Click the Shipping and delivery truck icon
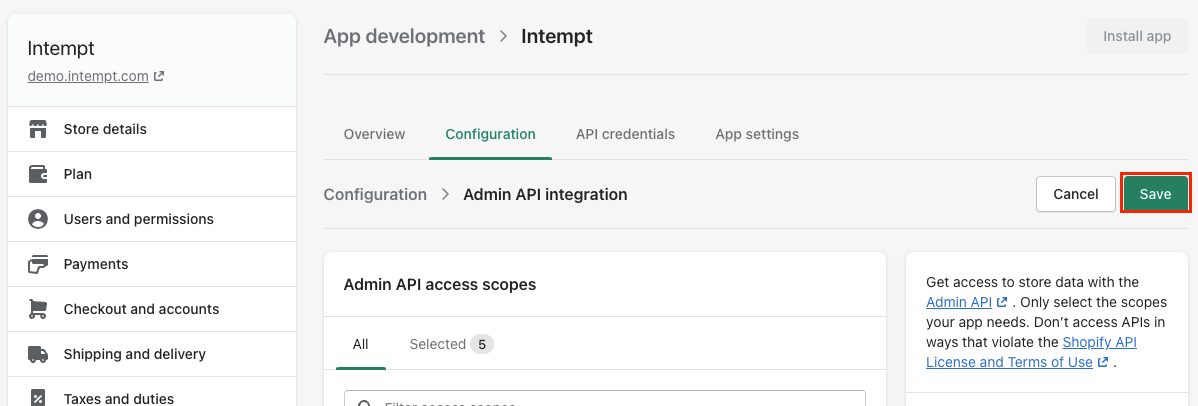1198x406 pixels. click(37, 354)
